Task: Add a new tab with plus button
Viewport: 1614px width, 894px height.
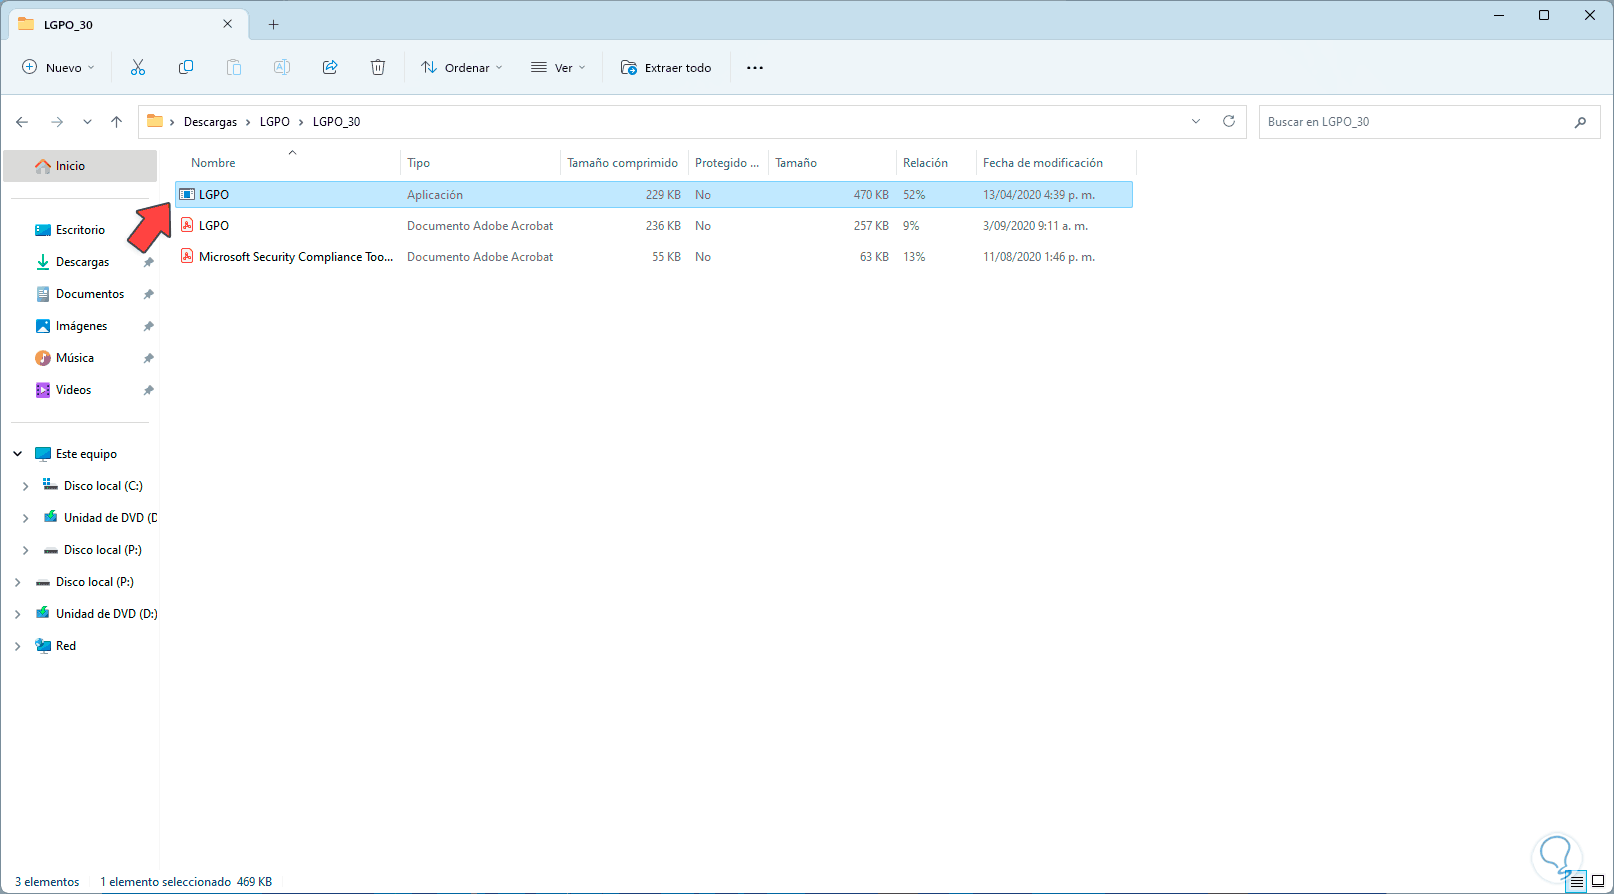Action: tap(273, 24)
